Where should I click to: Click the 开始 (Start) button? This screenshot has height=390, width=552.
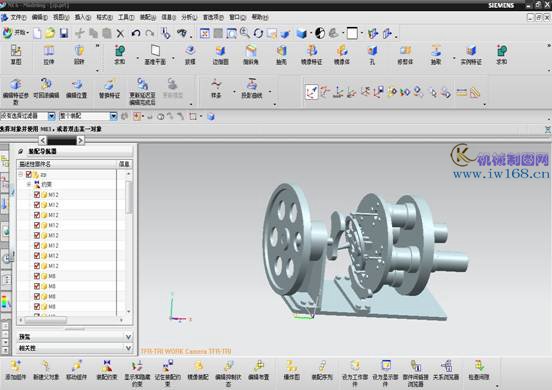pos(15,33)
